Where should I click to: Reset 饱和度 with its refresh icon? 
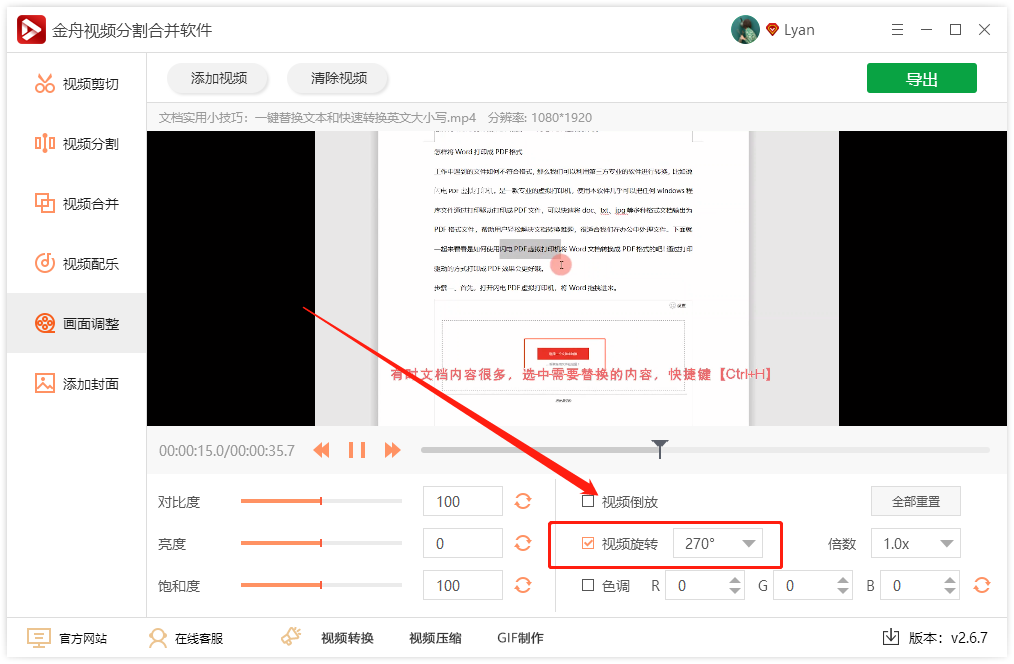click(x=523, y=585)
